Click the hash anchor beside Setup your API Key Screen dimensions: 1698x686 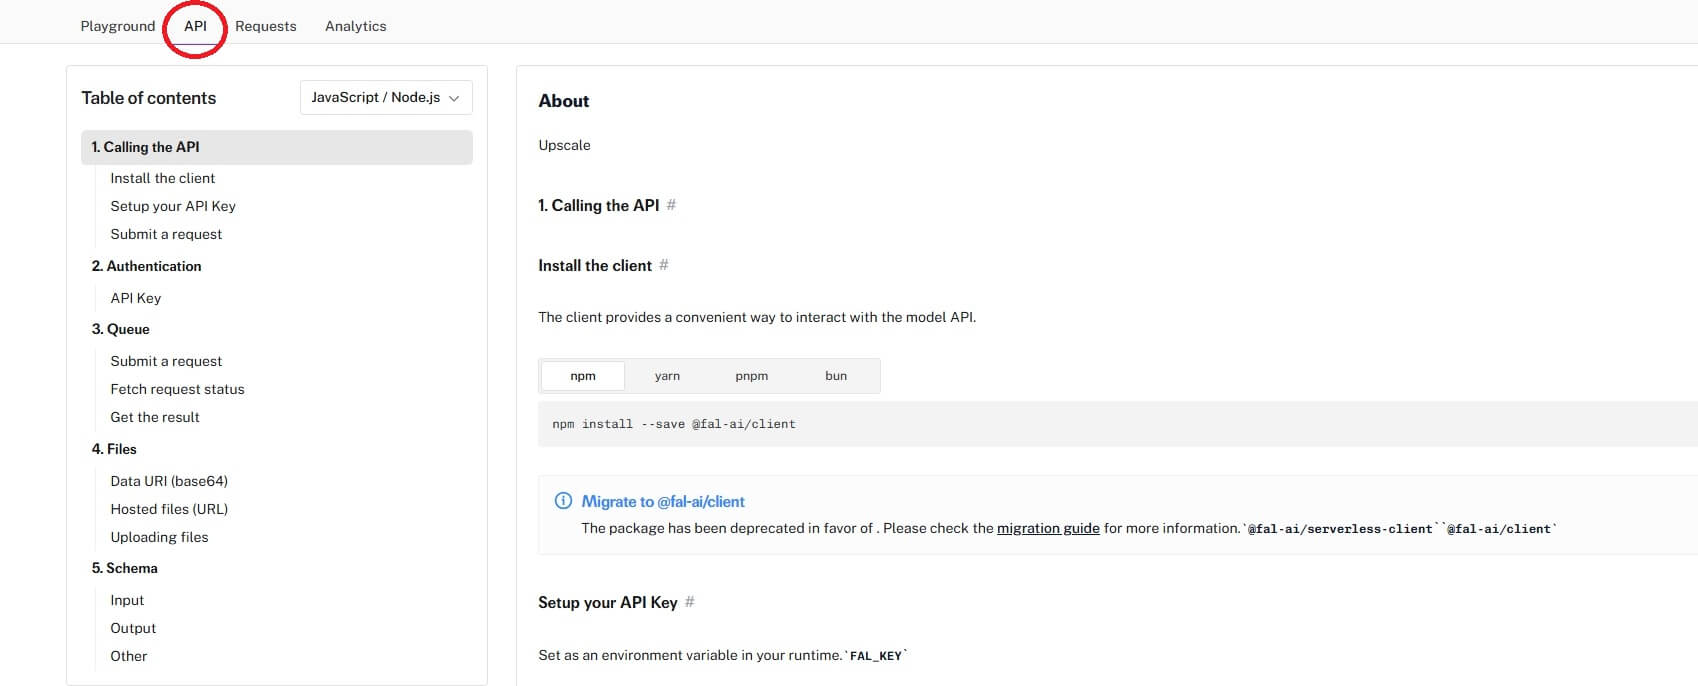pyautogui.click(x=690, y=602)
